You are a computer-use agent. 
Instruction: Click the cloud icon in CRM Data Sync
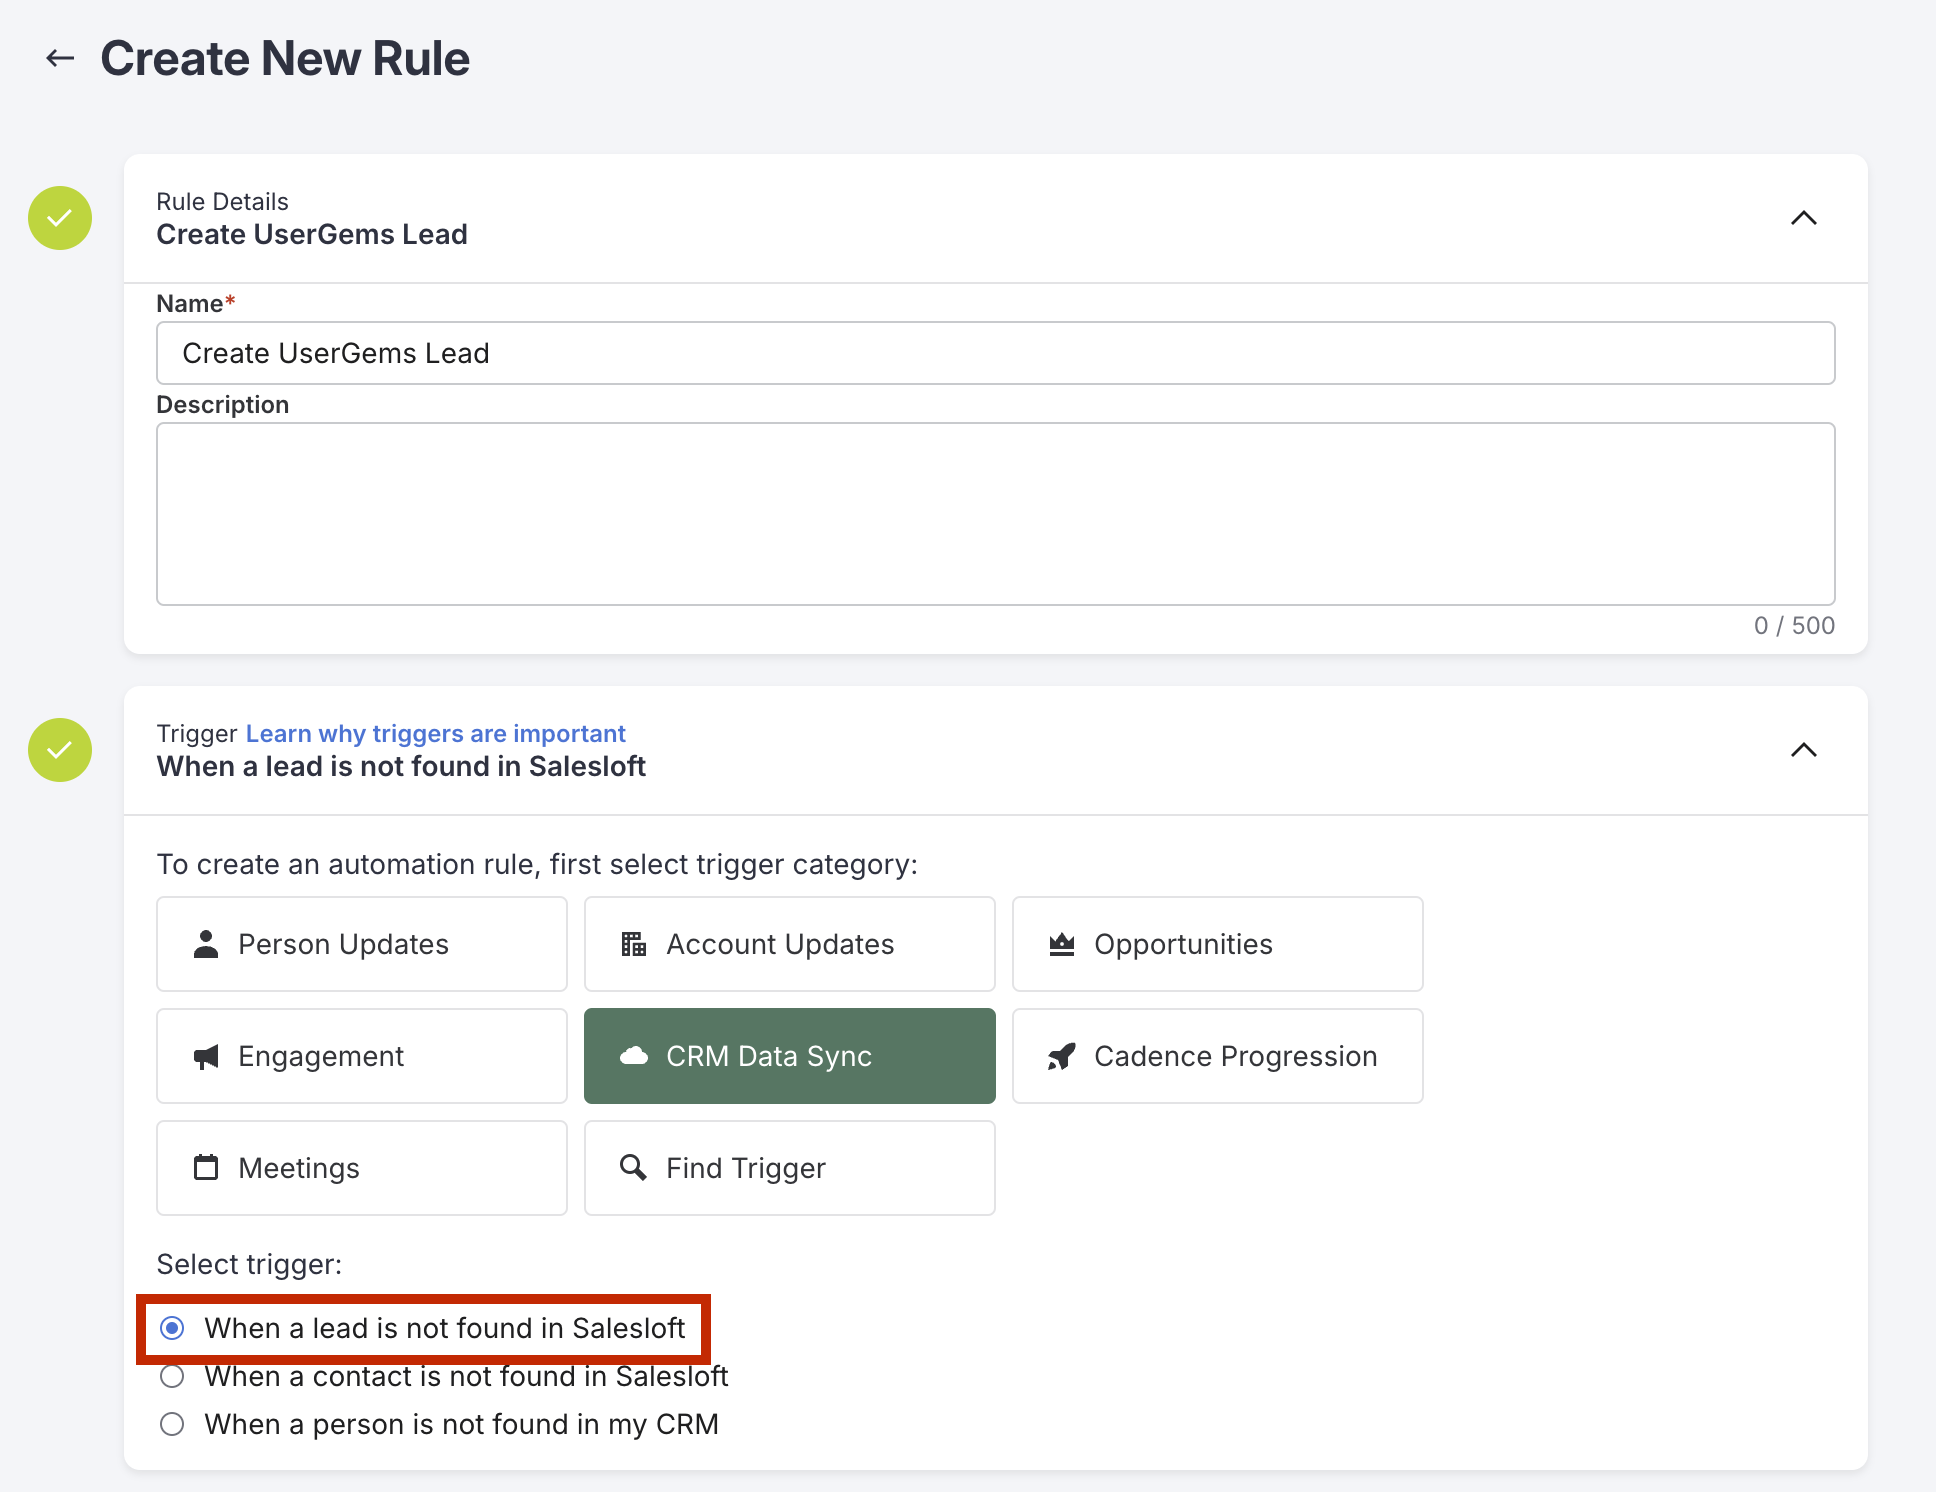(x=634, y=1056)
